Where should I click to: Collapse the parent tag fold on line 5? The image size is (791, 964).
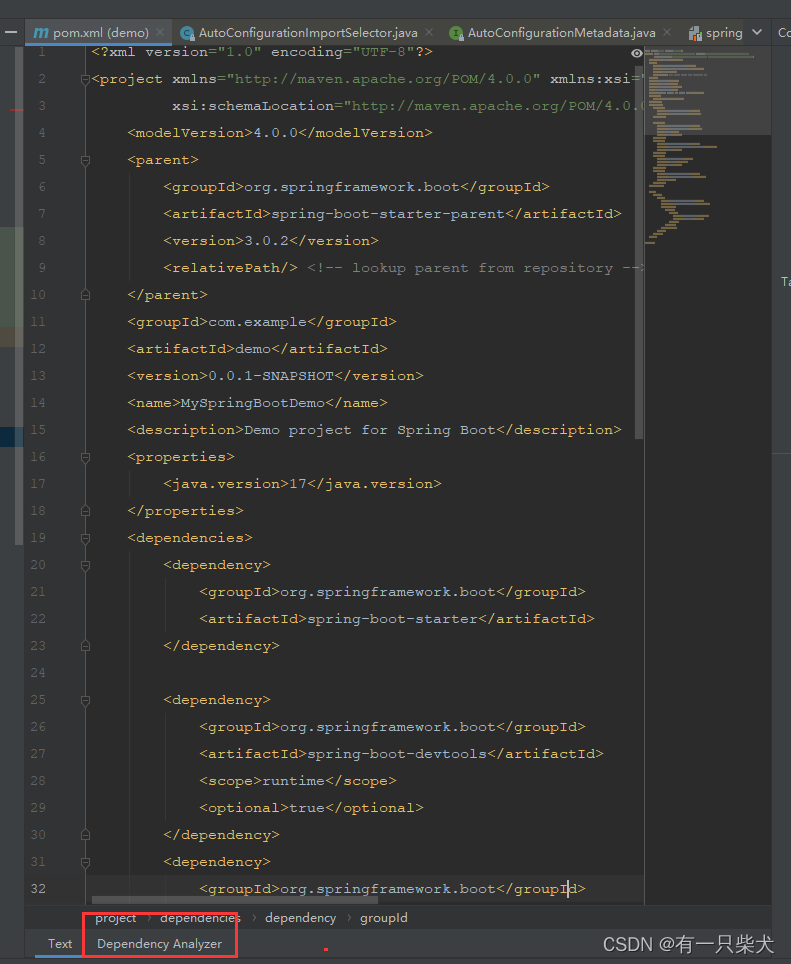click(85, 160)
